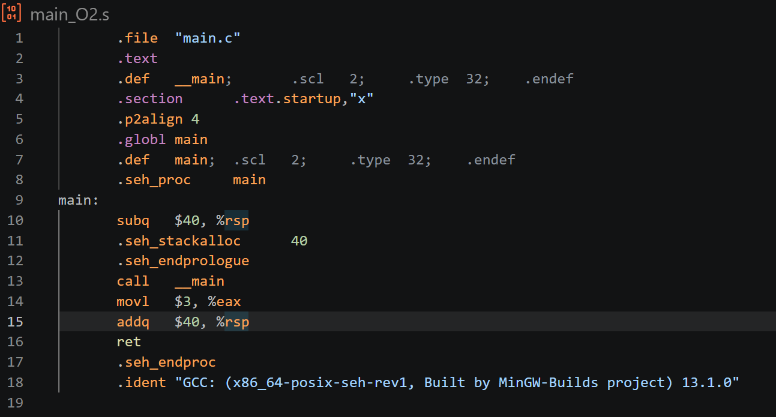Click the .seh_endproc directive
Image resolution: width=776 pixels, height=417 pixels.
(x=166, y=363)
